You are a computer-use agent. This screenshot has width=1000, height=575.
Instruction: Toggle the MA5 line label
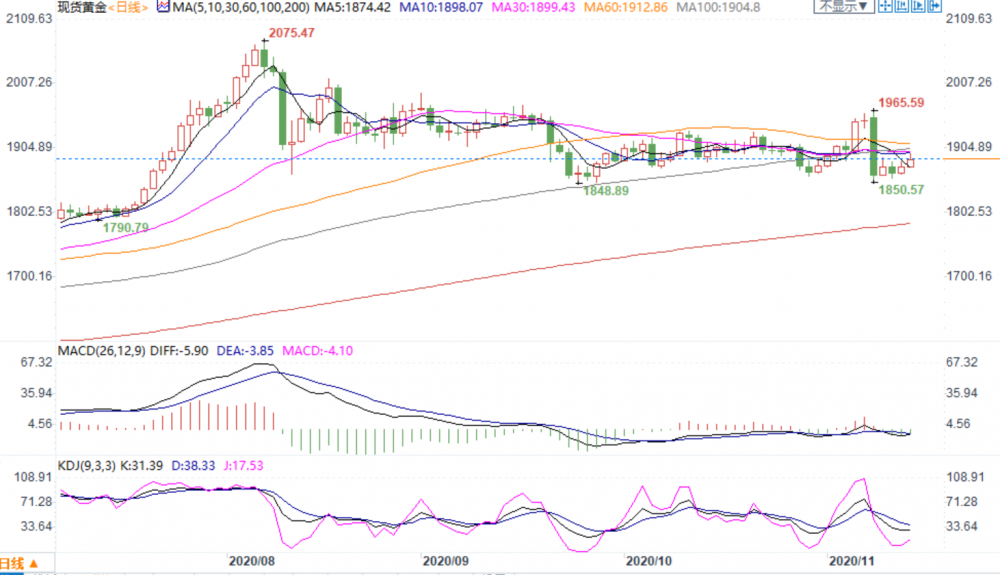click(x=353, y=8)
